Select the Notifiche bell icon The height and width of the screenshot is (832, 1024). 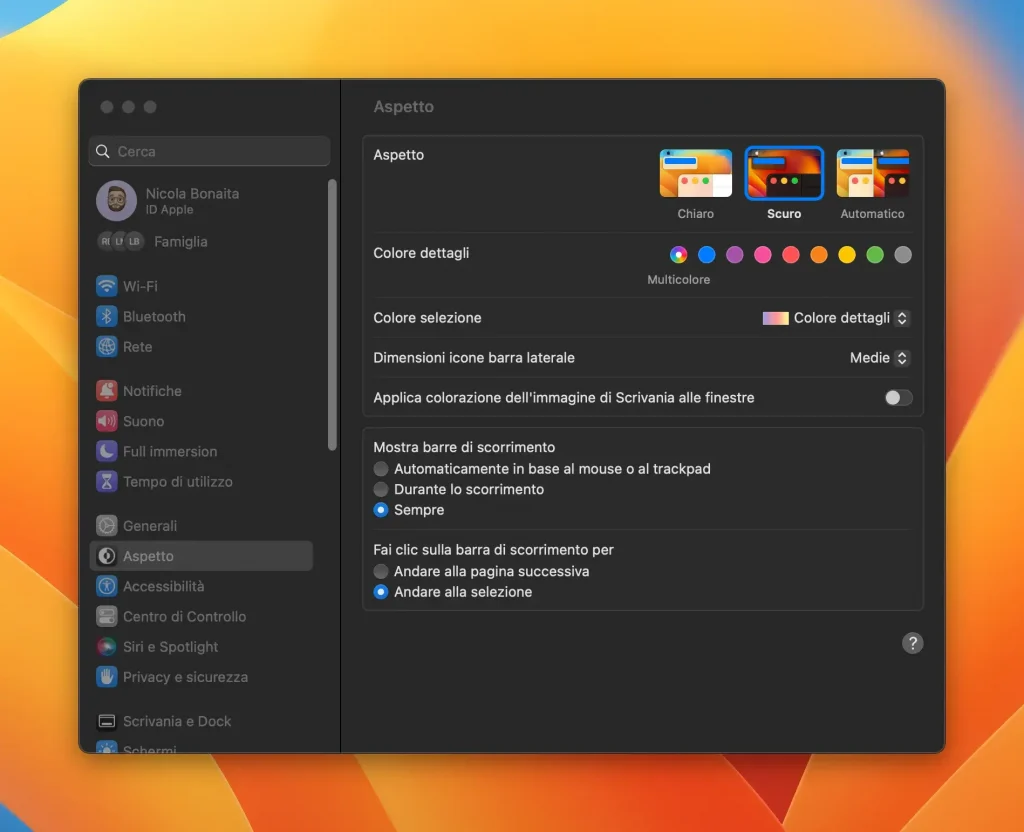tap(106, 391)
